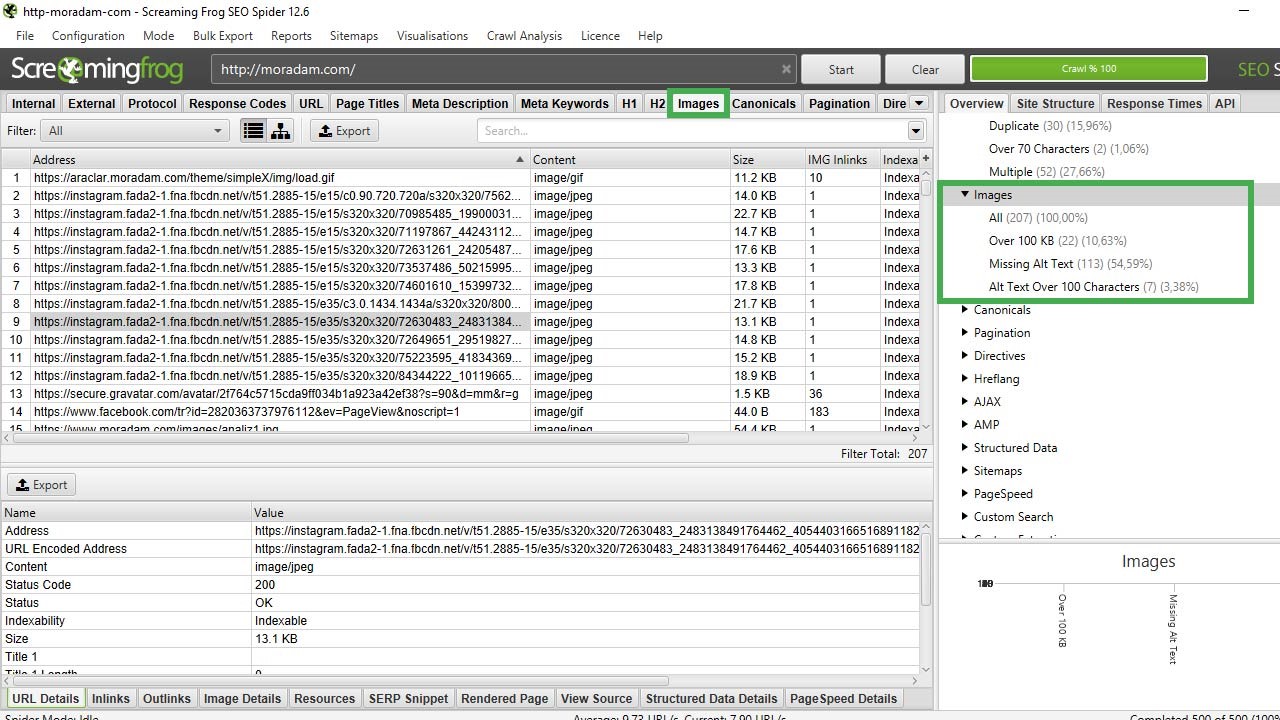This screenshot has height=720, width=1280.
Task: Click the Crawl % 100 progress bar
Action: click(1089, 69)
